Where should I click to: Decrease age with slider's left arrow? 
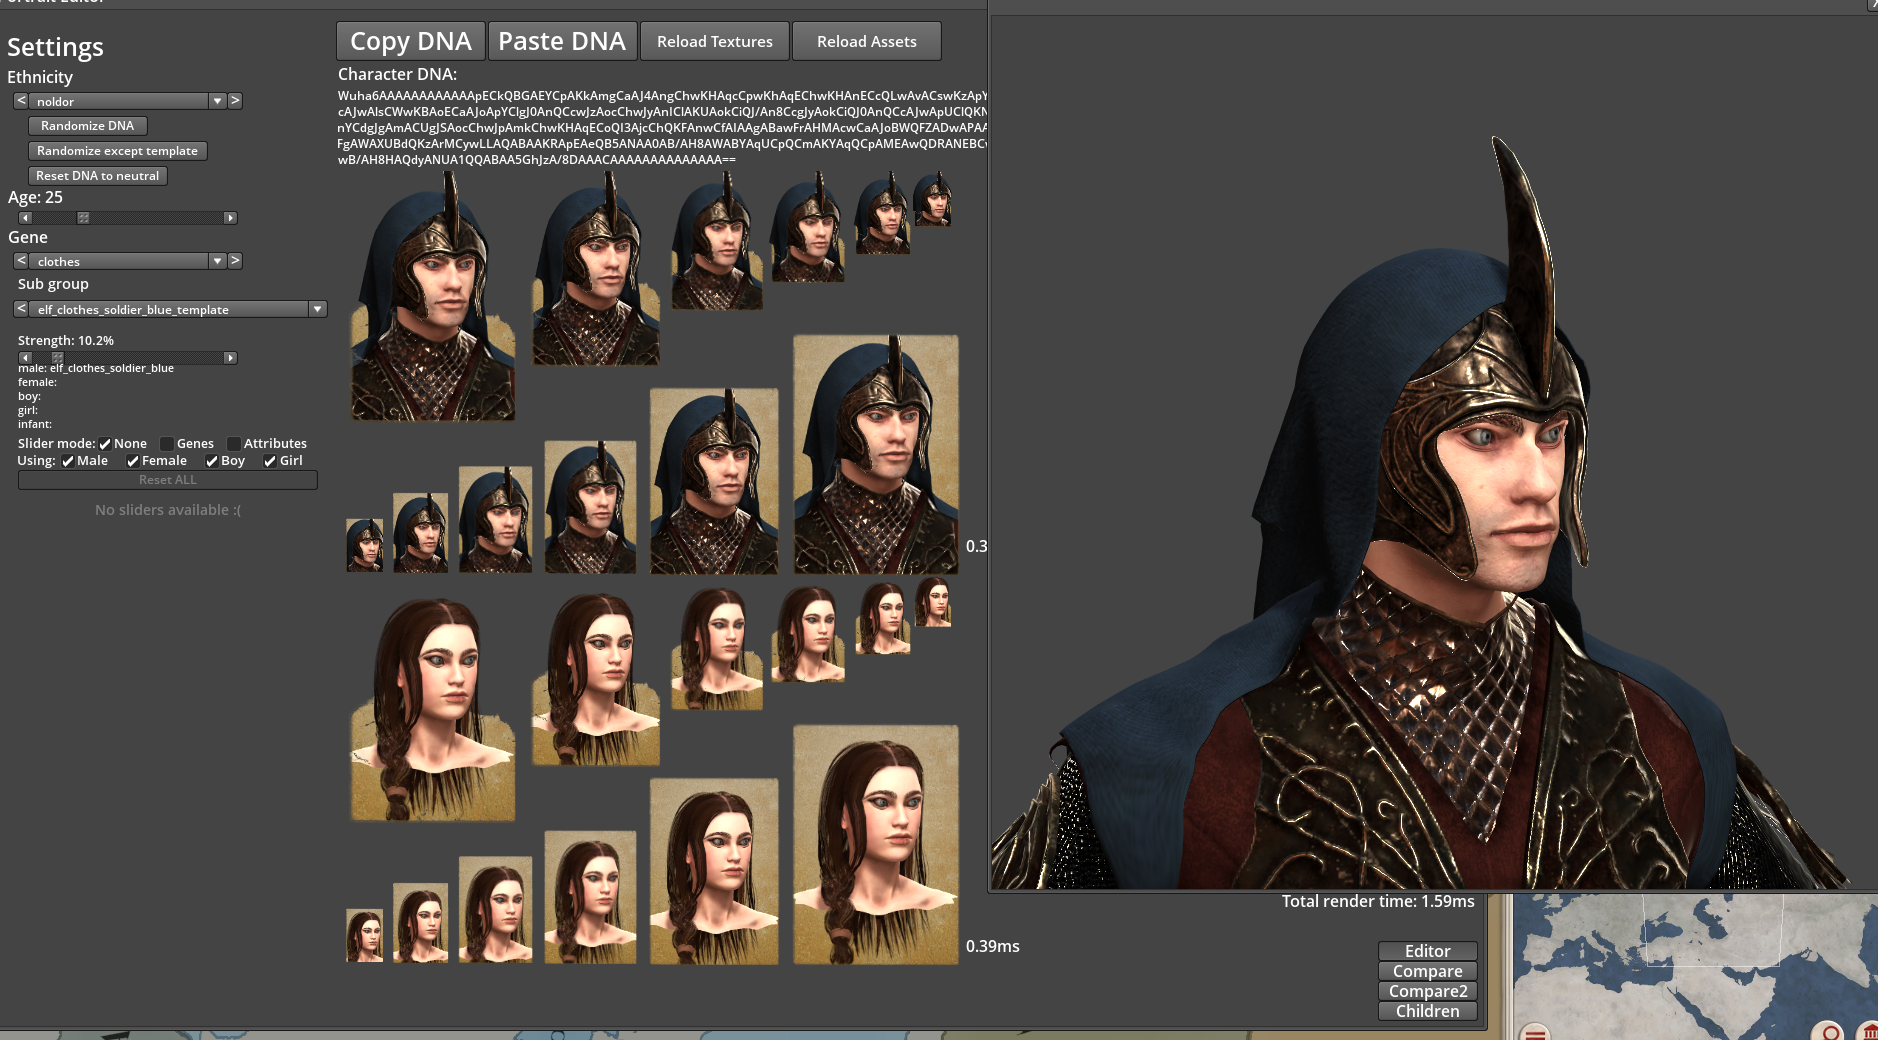tap(25, 218)
